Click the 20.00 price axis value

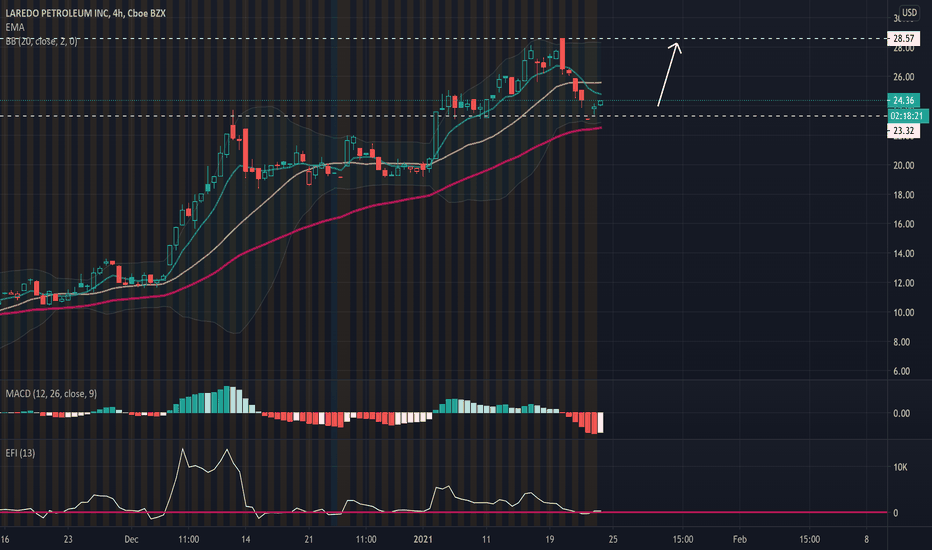[x=903, y=165]
